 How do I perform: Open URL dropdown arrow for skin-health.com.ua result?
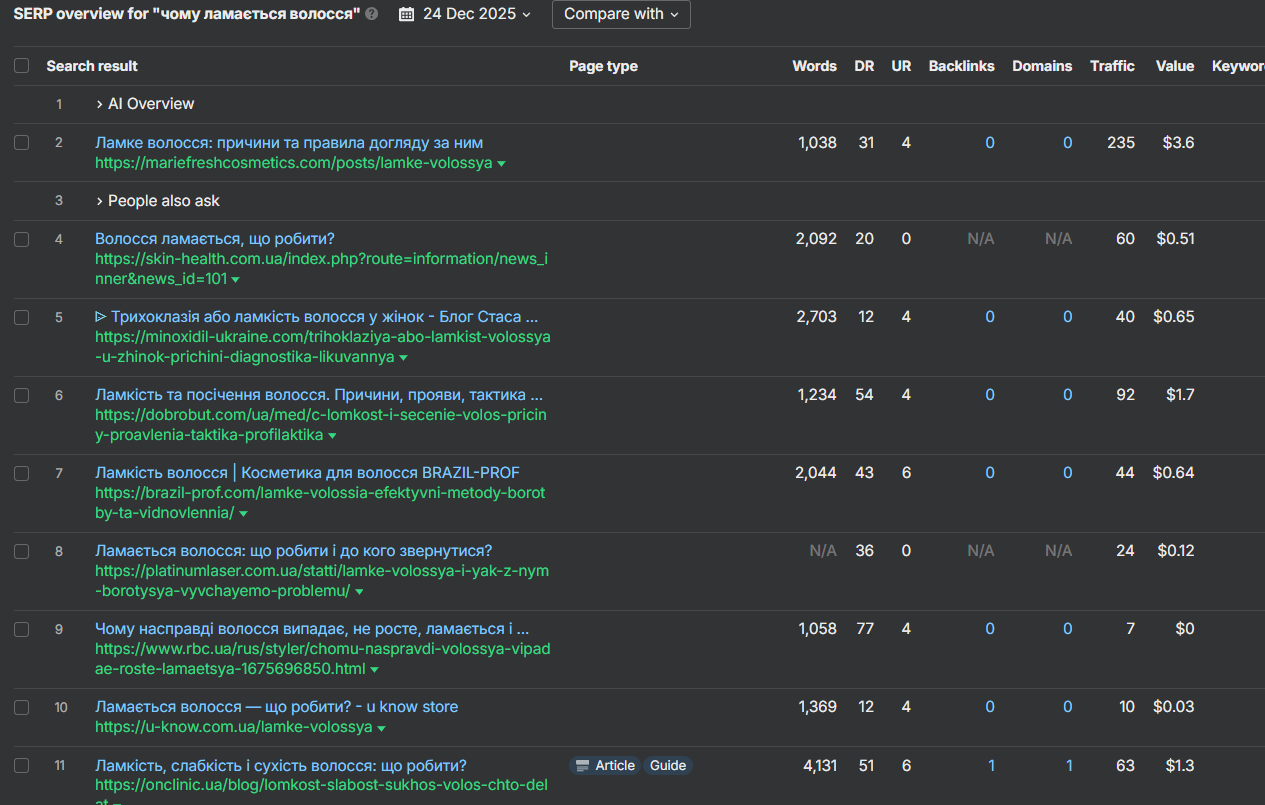[235, 279]
